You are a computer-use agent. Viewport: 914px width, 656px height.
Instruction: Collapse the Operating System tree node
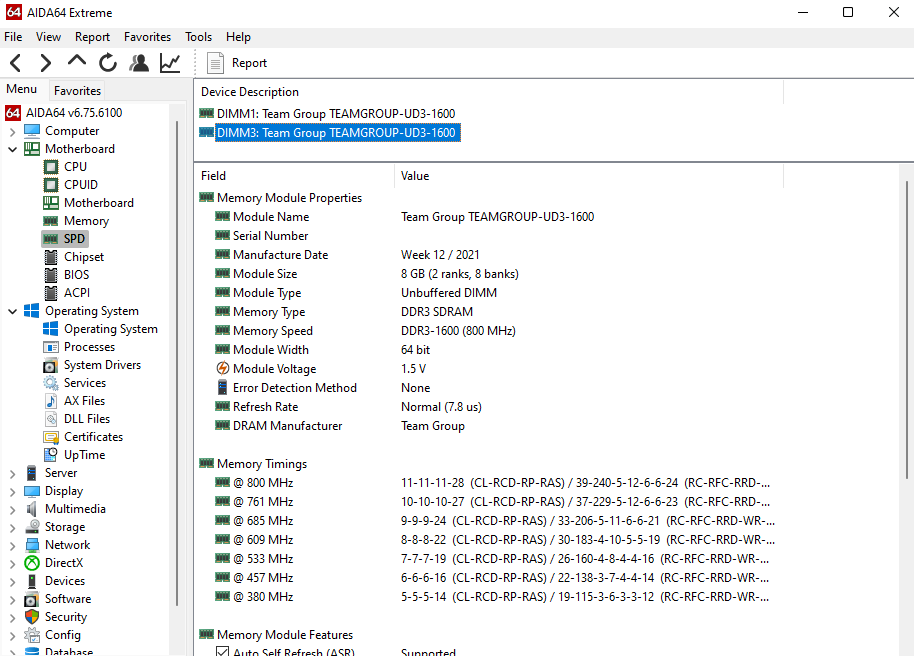(13, 311)
